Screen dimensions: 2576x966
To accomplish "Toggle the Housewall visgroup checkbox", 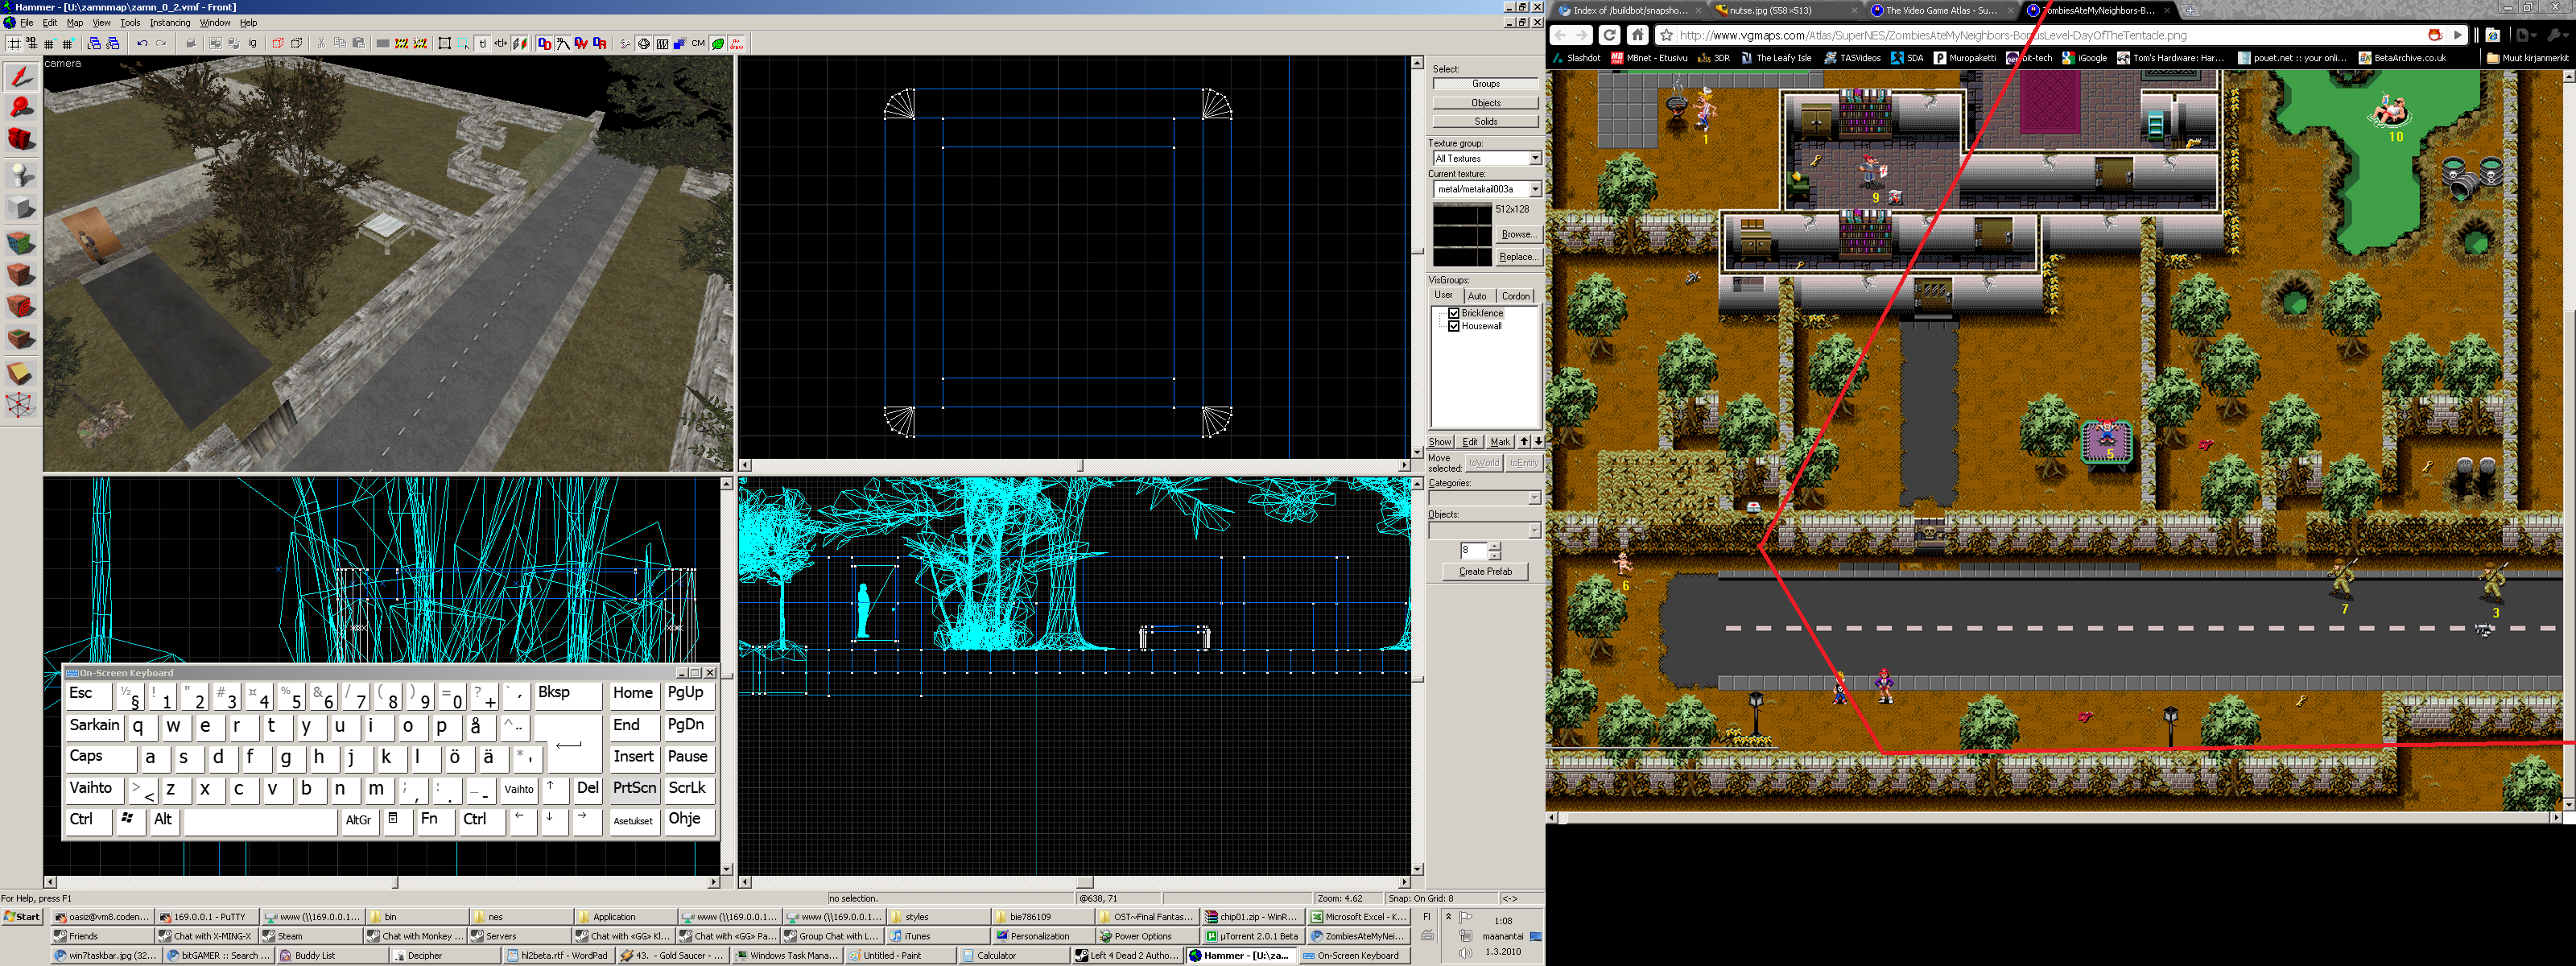I will click(x=1454, y=326).
